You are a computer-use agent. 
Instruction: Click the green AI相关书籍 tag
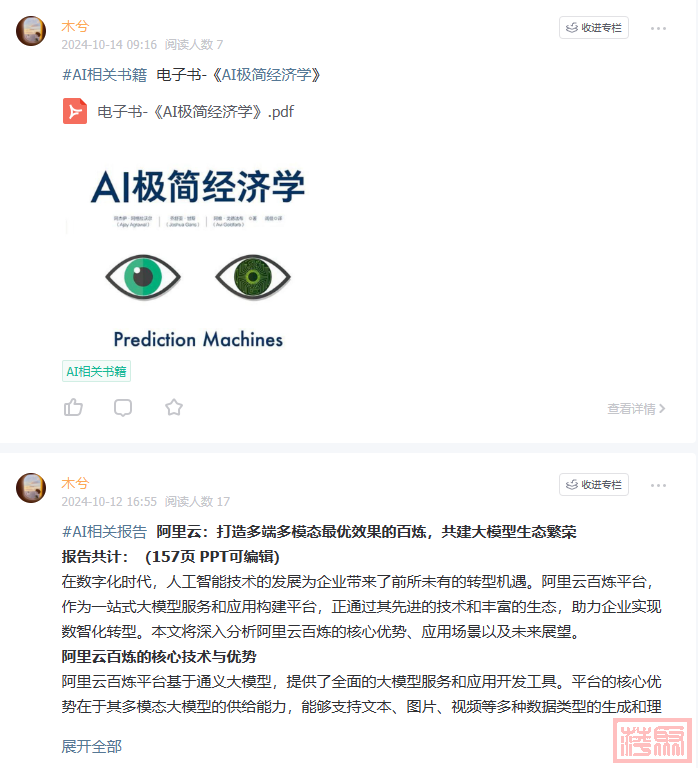96,371
